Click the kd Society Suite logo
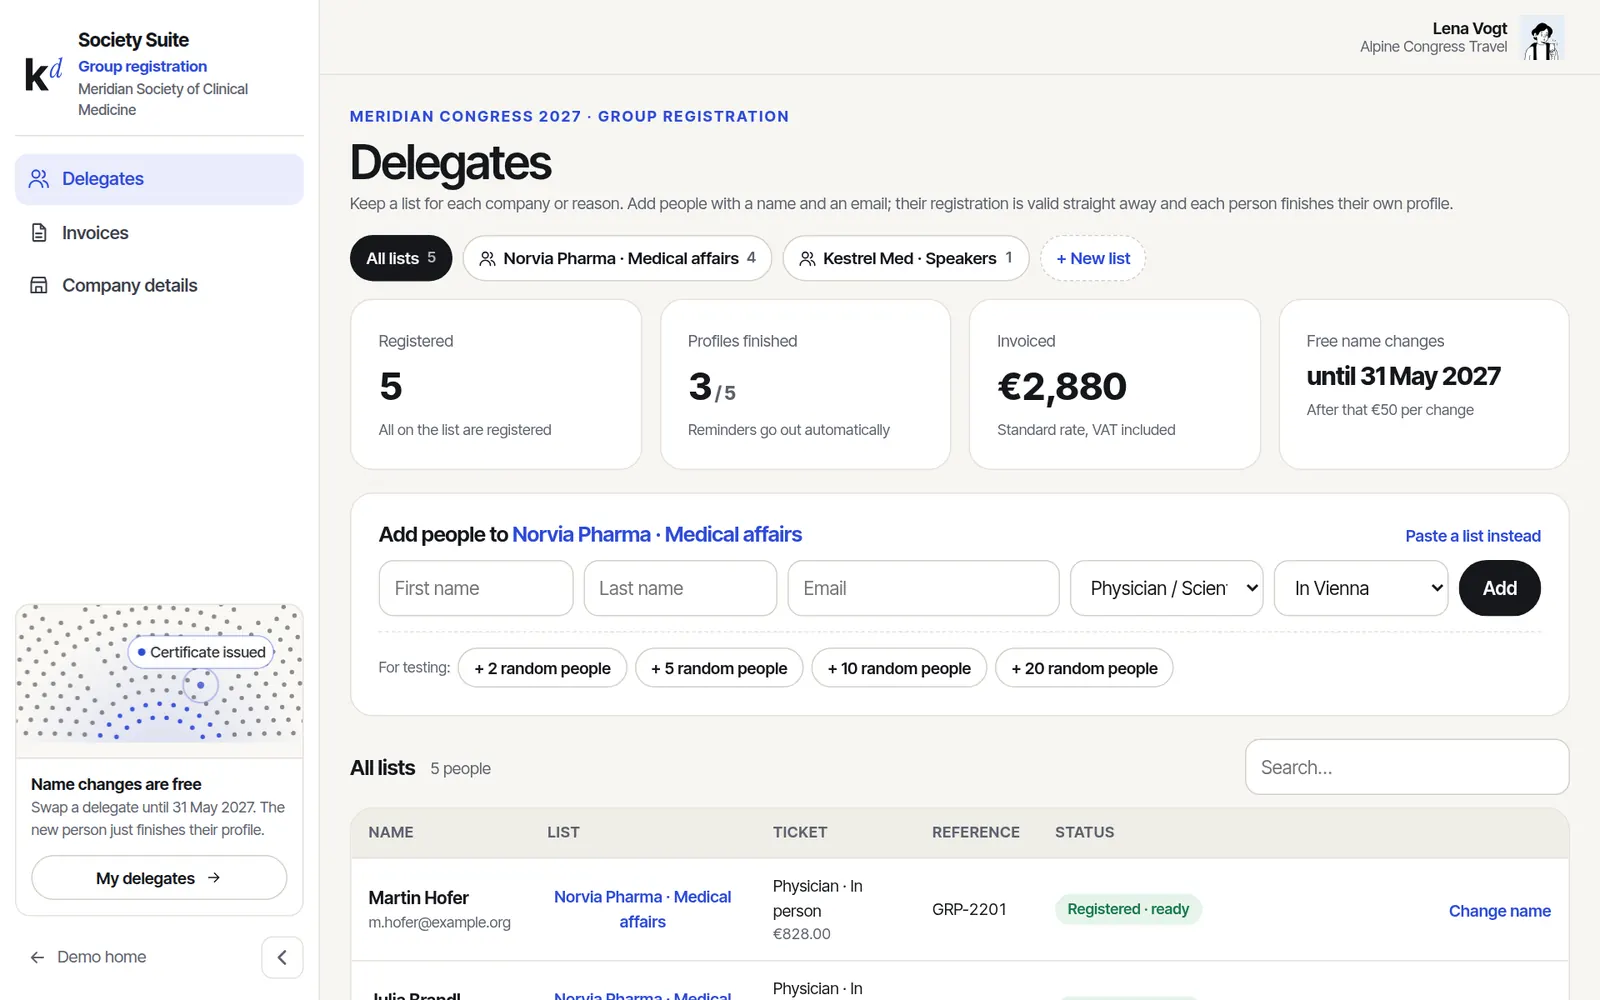This screenshot has height=1000, width=1600. 42,74
